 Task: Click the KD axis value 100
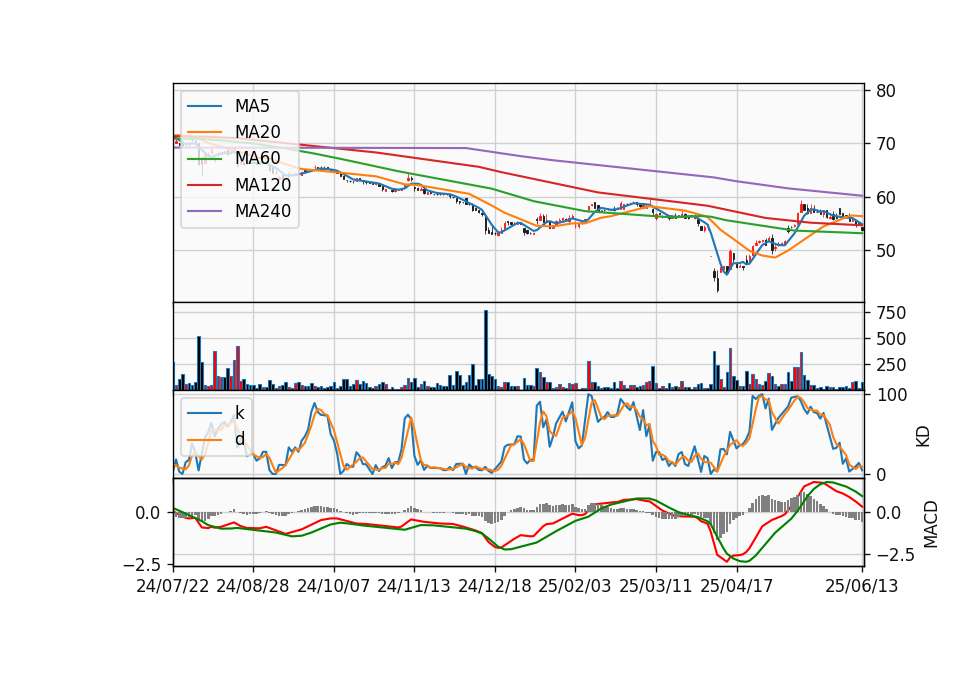coord(891,395)
